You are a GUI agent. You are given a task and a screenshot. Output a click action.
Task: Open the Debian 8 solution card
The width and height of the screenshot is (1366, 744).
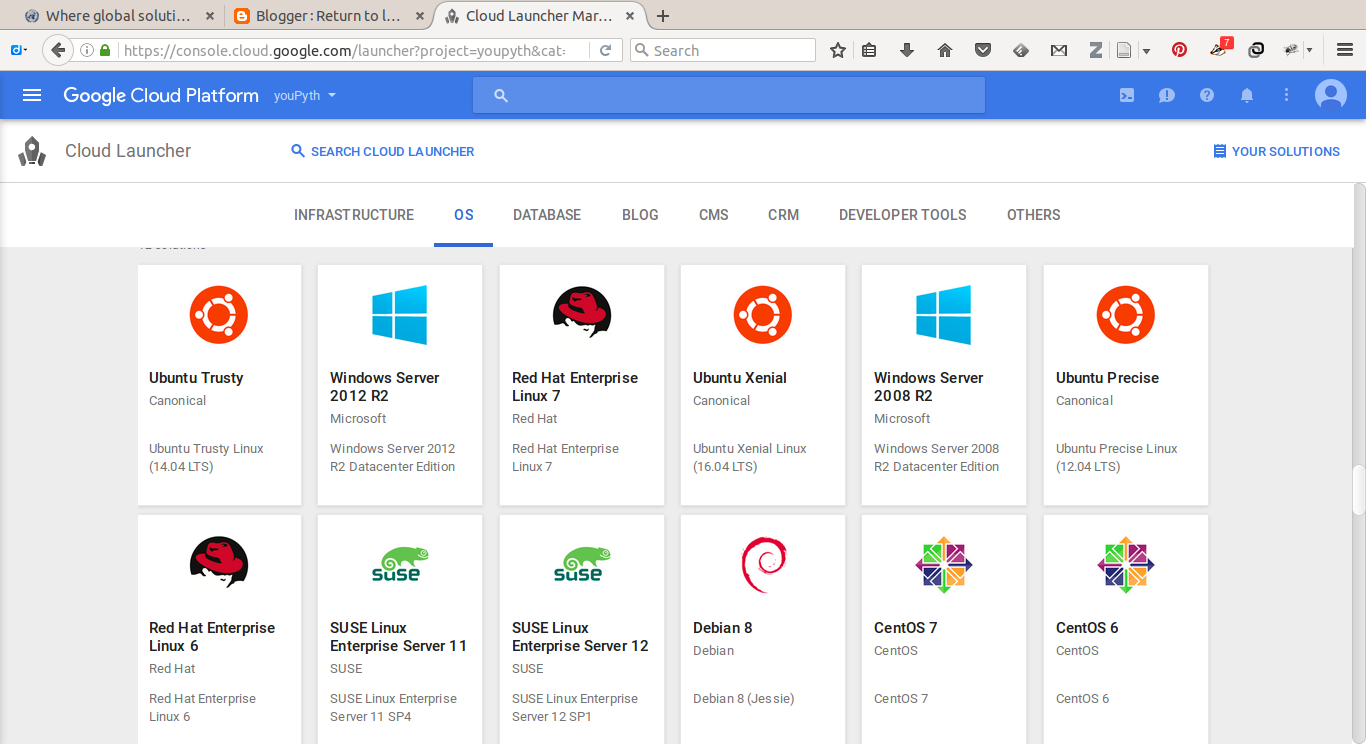(763, 630)
